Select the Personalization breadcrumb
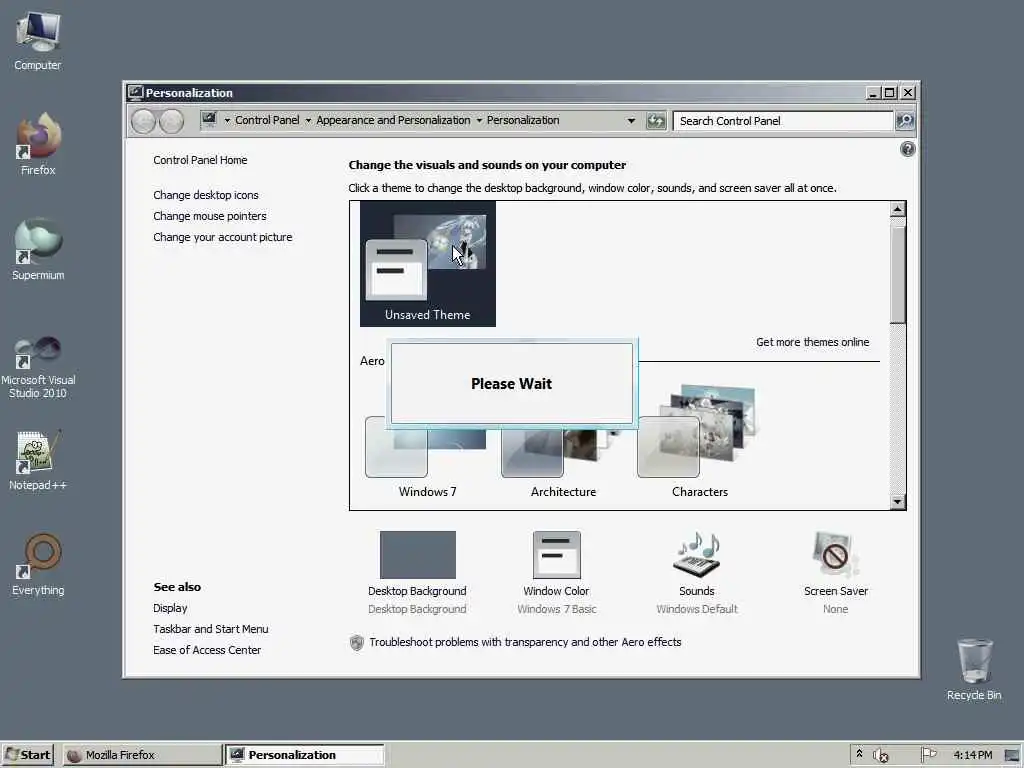Screen dimensions: 1024x768 click(523, 120)
